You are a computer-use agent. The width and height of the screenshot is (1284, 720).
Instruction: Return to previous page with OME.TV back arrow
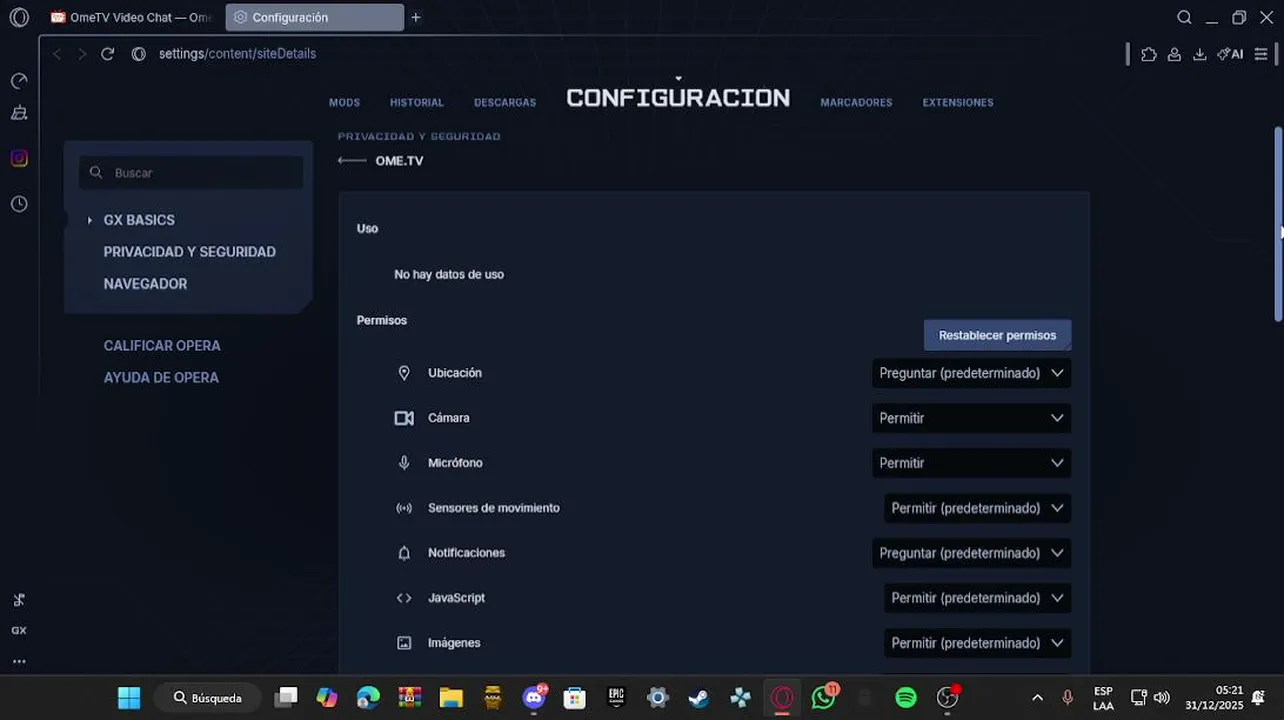352,160
